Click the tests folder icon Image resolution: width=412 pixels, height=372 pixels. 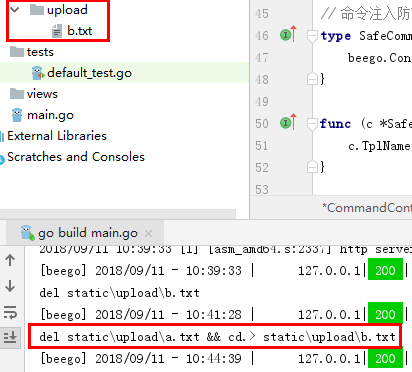[17, 52]
